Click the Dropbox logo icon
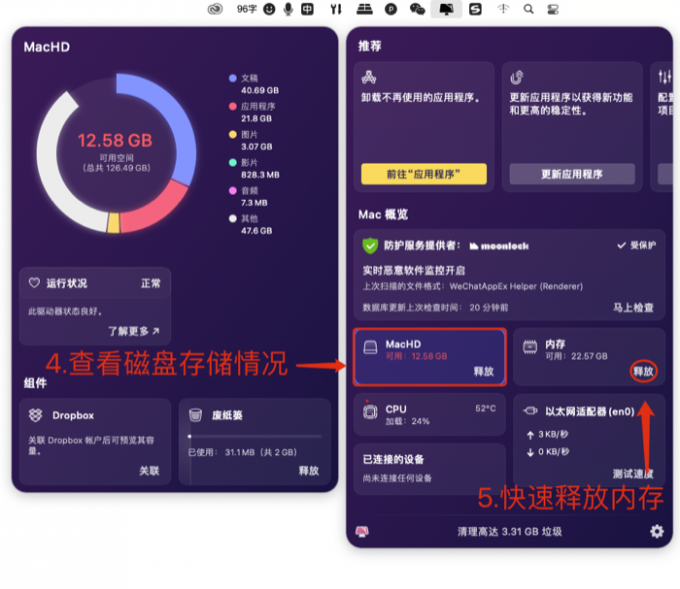 click(36, 415)
